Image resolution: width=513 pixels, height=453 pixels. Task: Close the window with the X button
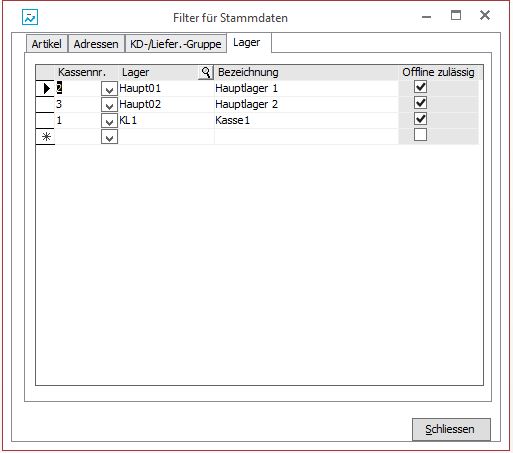[485, 15]
